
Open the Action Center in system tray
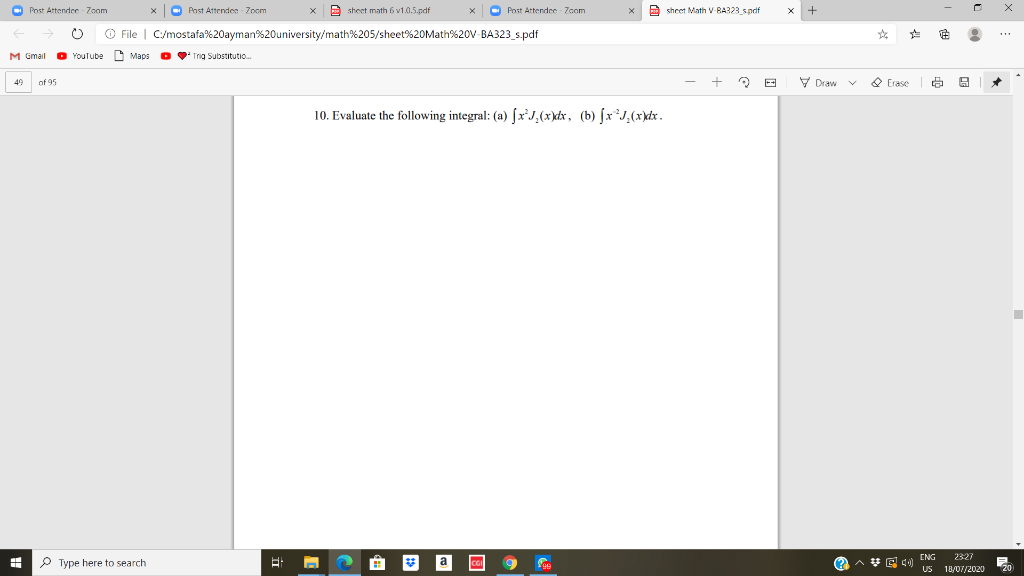[x=1005, y=562]
